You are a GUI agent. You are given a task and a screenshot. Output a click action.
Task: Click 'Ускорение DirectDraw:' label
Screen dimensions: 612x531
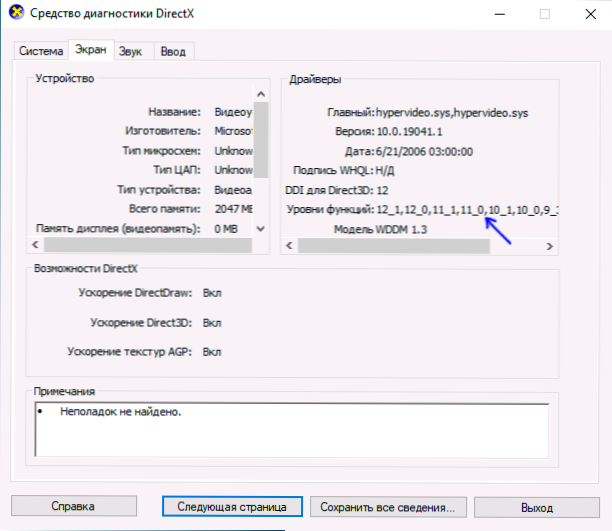(x=135, y=293)
